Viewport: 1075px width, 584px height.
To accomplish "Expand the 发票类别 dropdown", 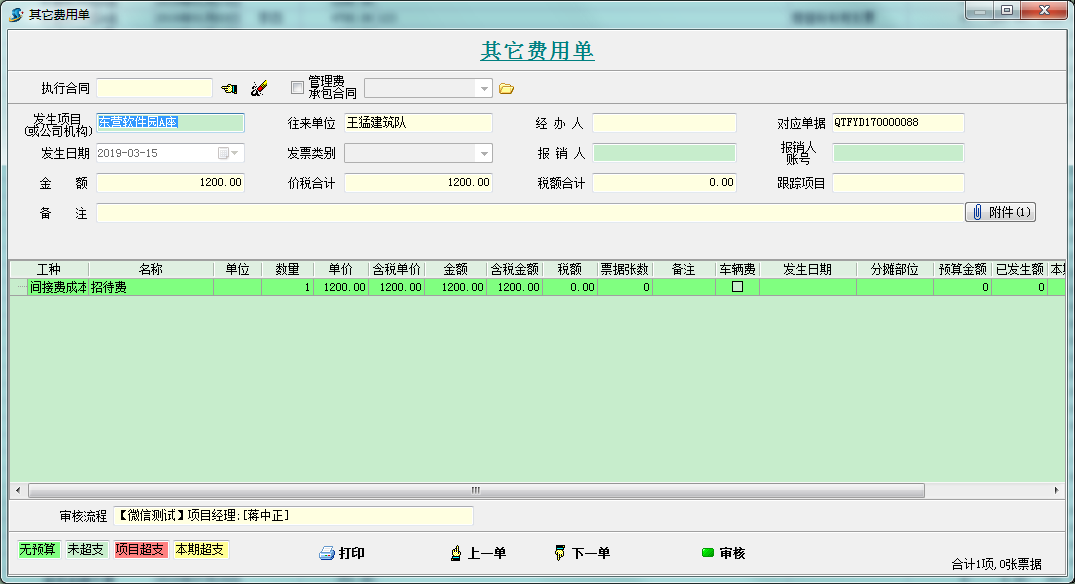I will (484, 154).
